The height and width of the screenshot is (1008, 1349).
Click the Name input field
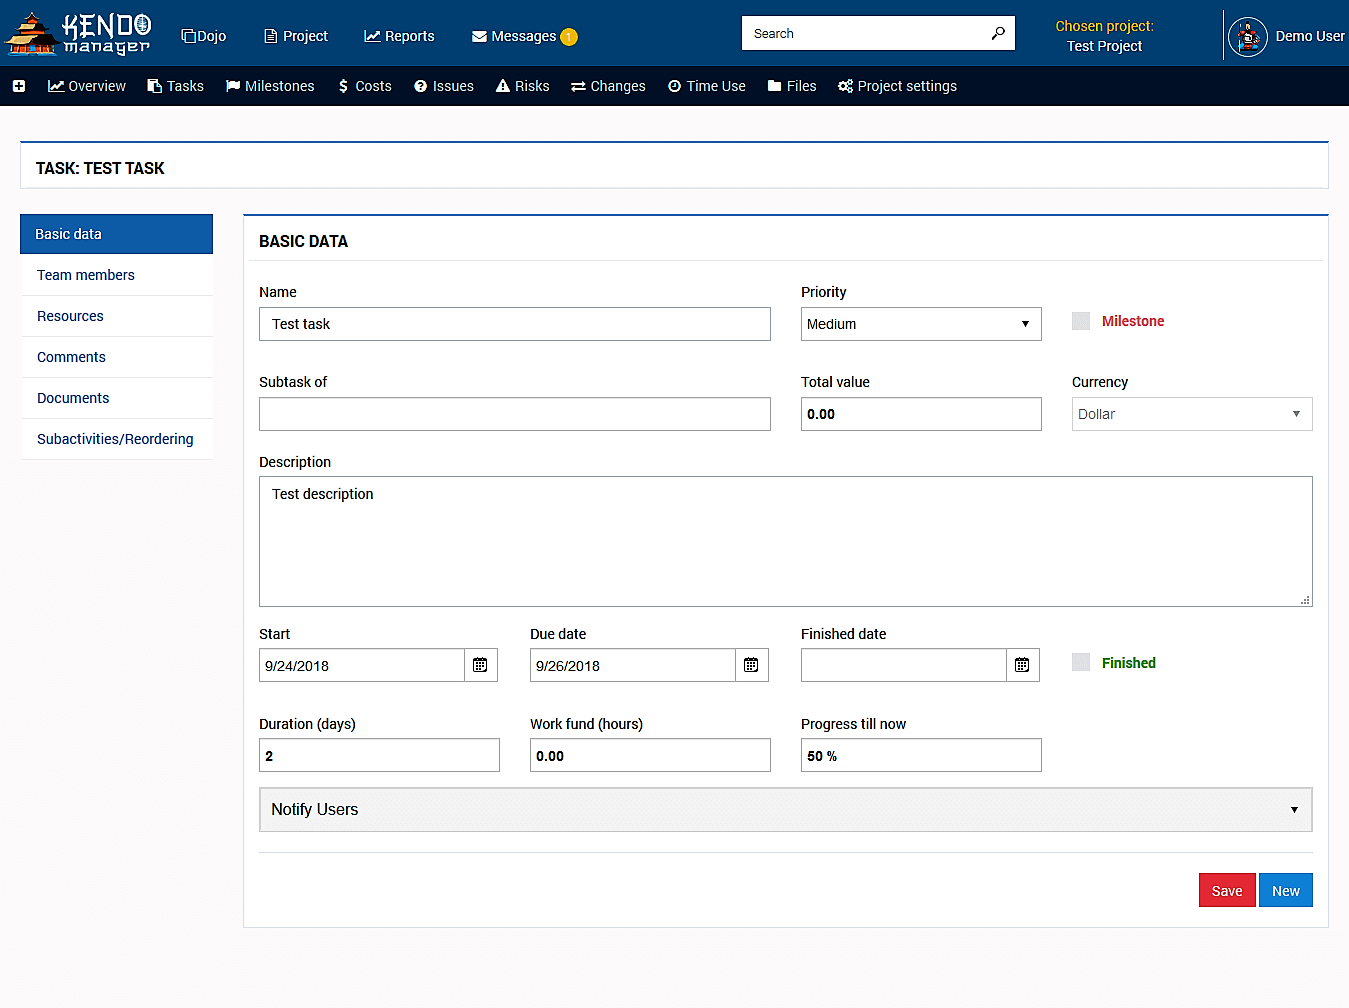[x=515, y=324]
